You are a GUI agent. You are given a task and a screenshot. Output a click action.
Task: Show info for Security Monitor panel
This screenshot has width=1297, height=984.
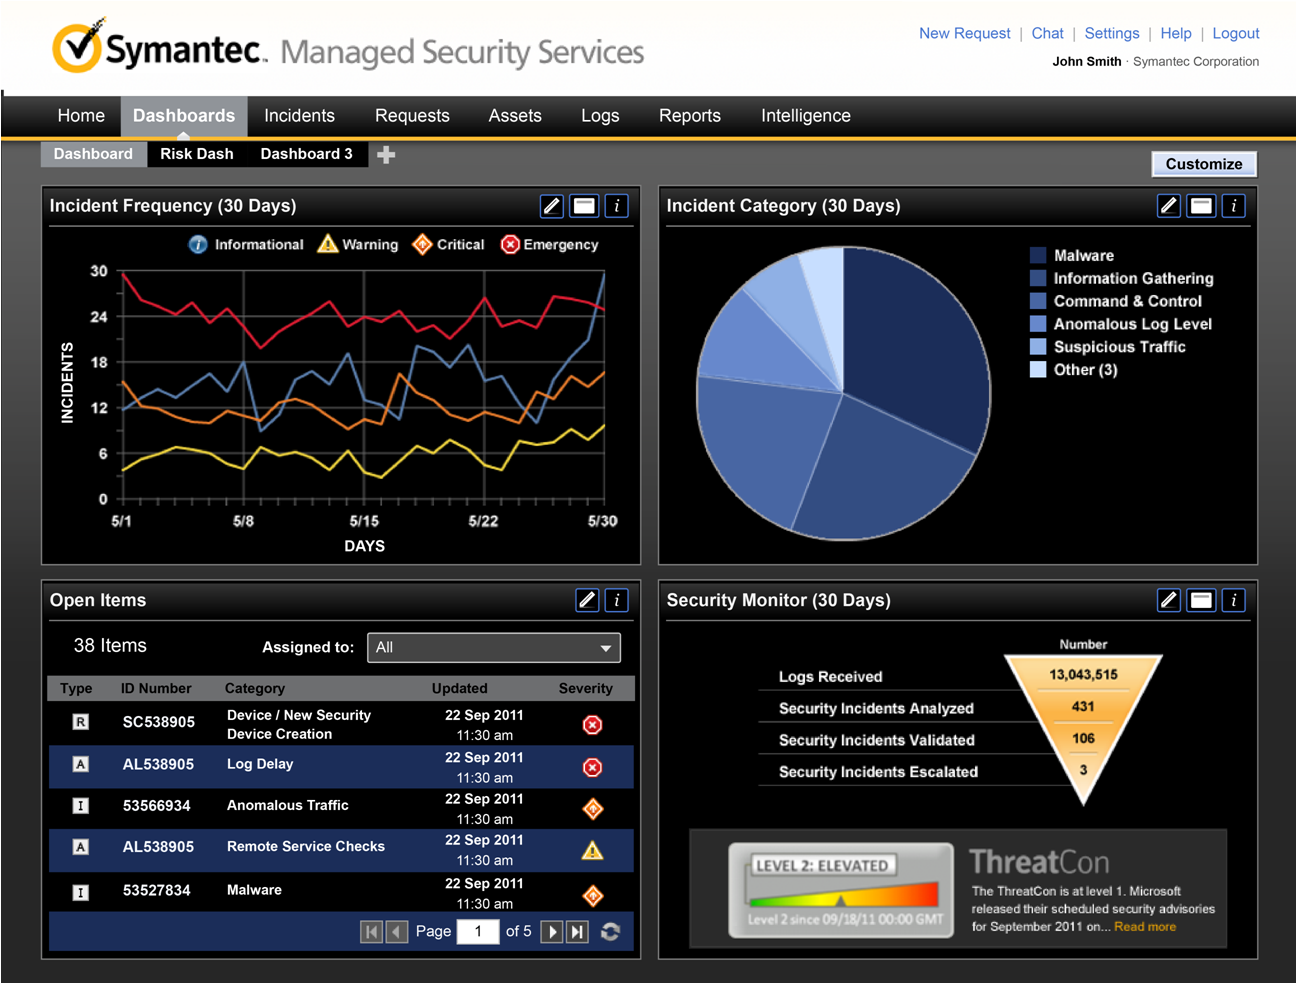coord(1234,600)
